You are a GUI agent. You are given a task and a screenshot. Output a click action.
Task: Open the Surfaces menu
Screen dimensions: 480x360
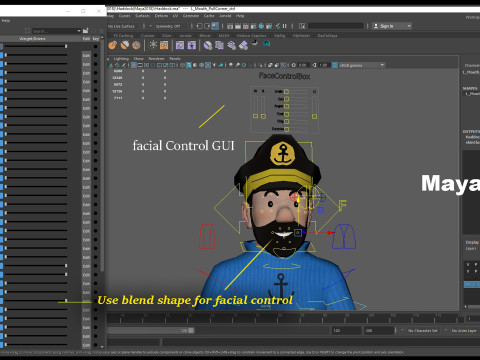[142, 16]
